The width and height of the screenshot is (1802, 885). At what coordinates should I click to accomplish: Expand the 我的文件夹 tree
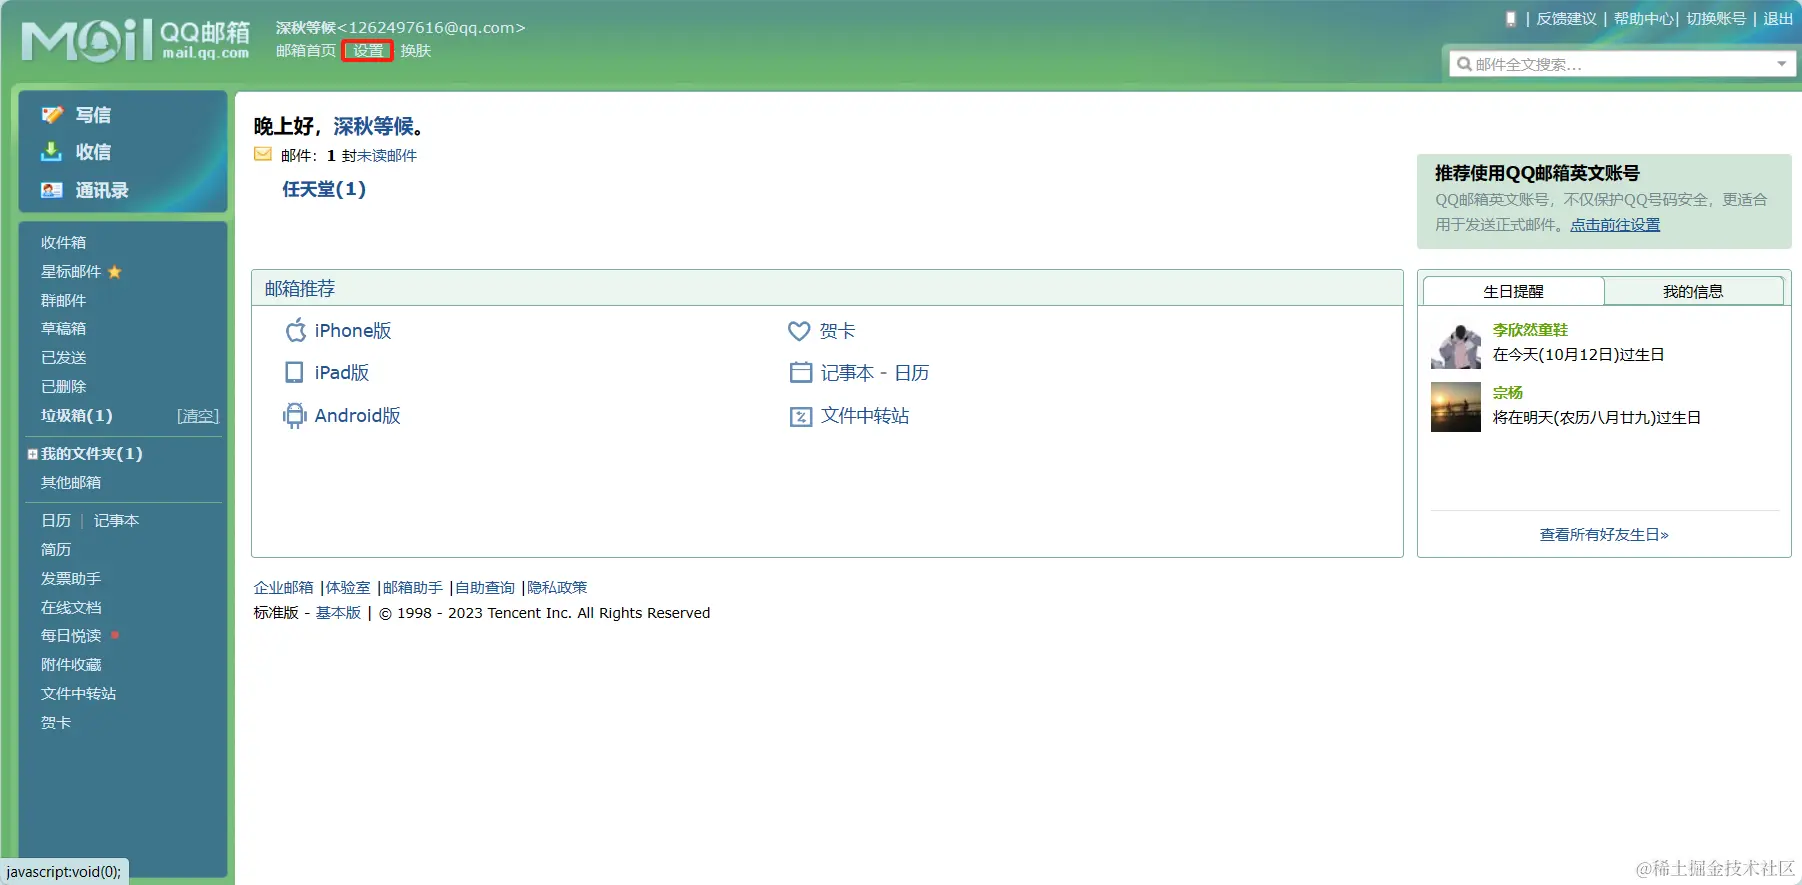tap(33, 454)
